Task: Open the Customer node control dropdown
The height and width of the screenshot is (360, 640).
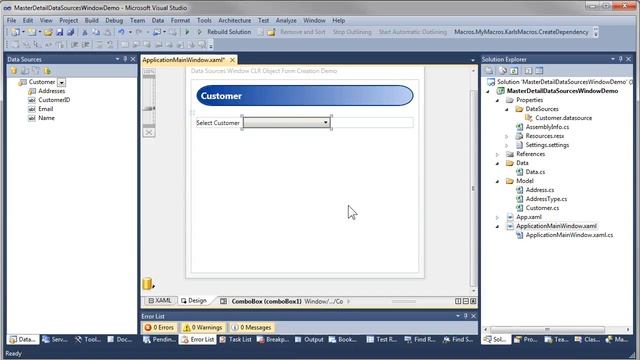Action: click(x=61, y=82)
